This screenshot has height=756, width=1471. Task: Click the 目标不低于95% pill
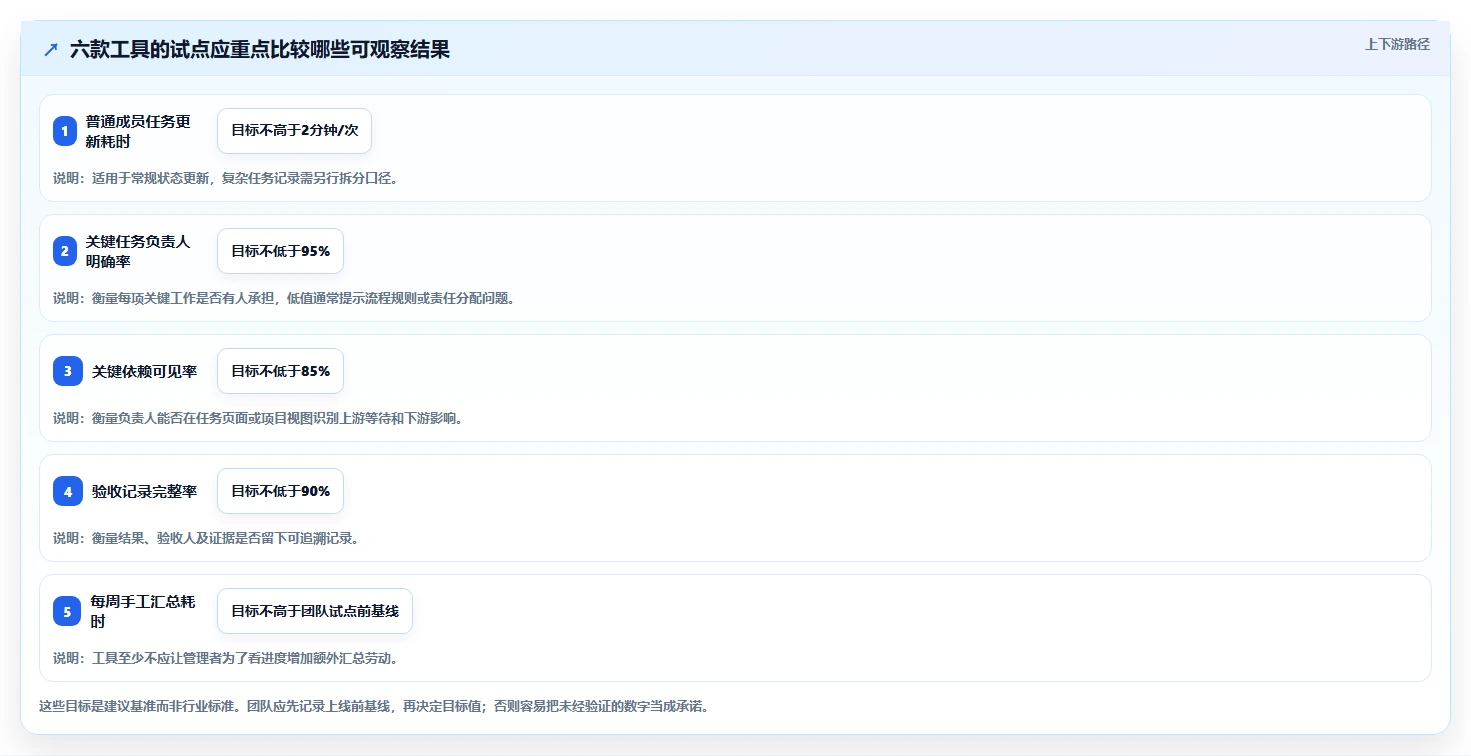280,251
